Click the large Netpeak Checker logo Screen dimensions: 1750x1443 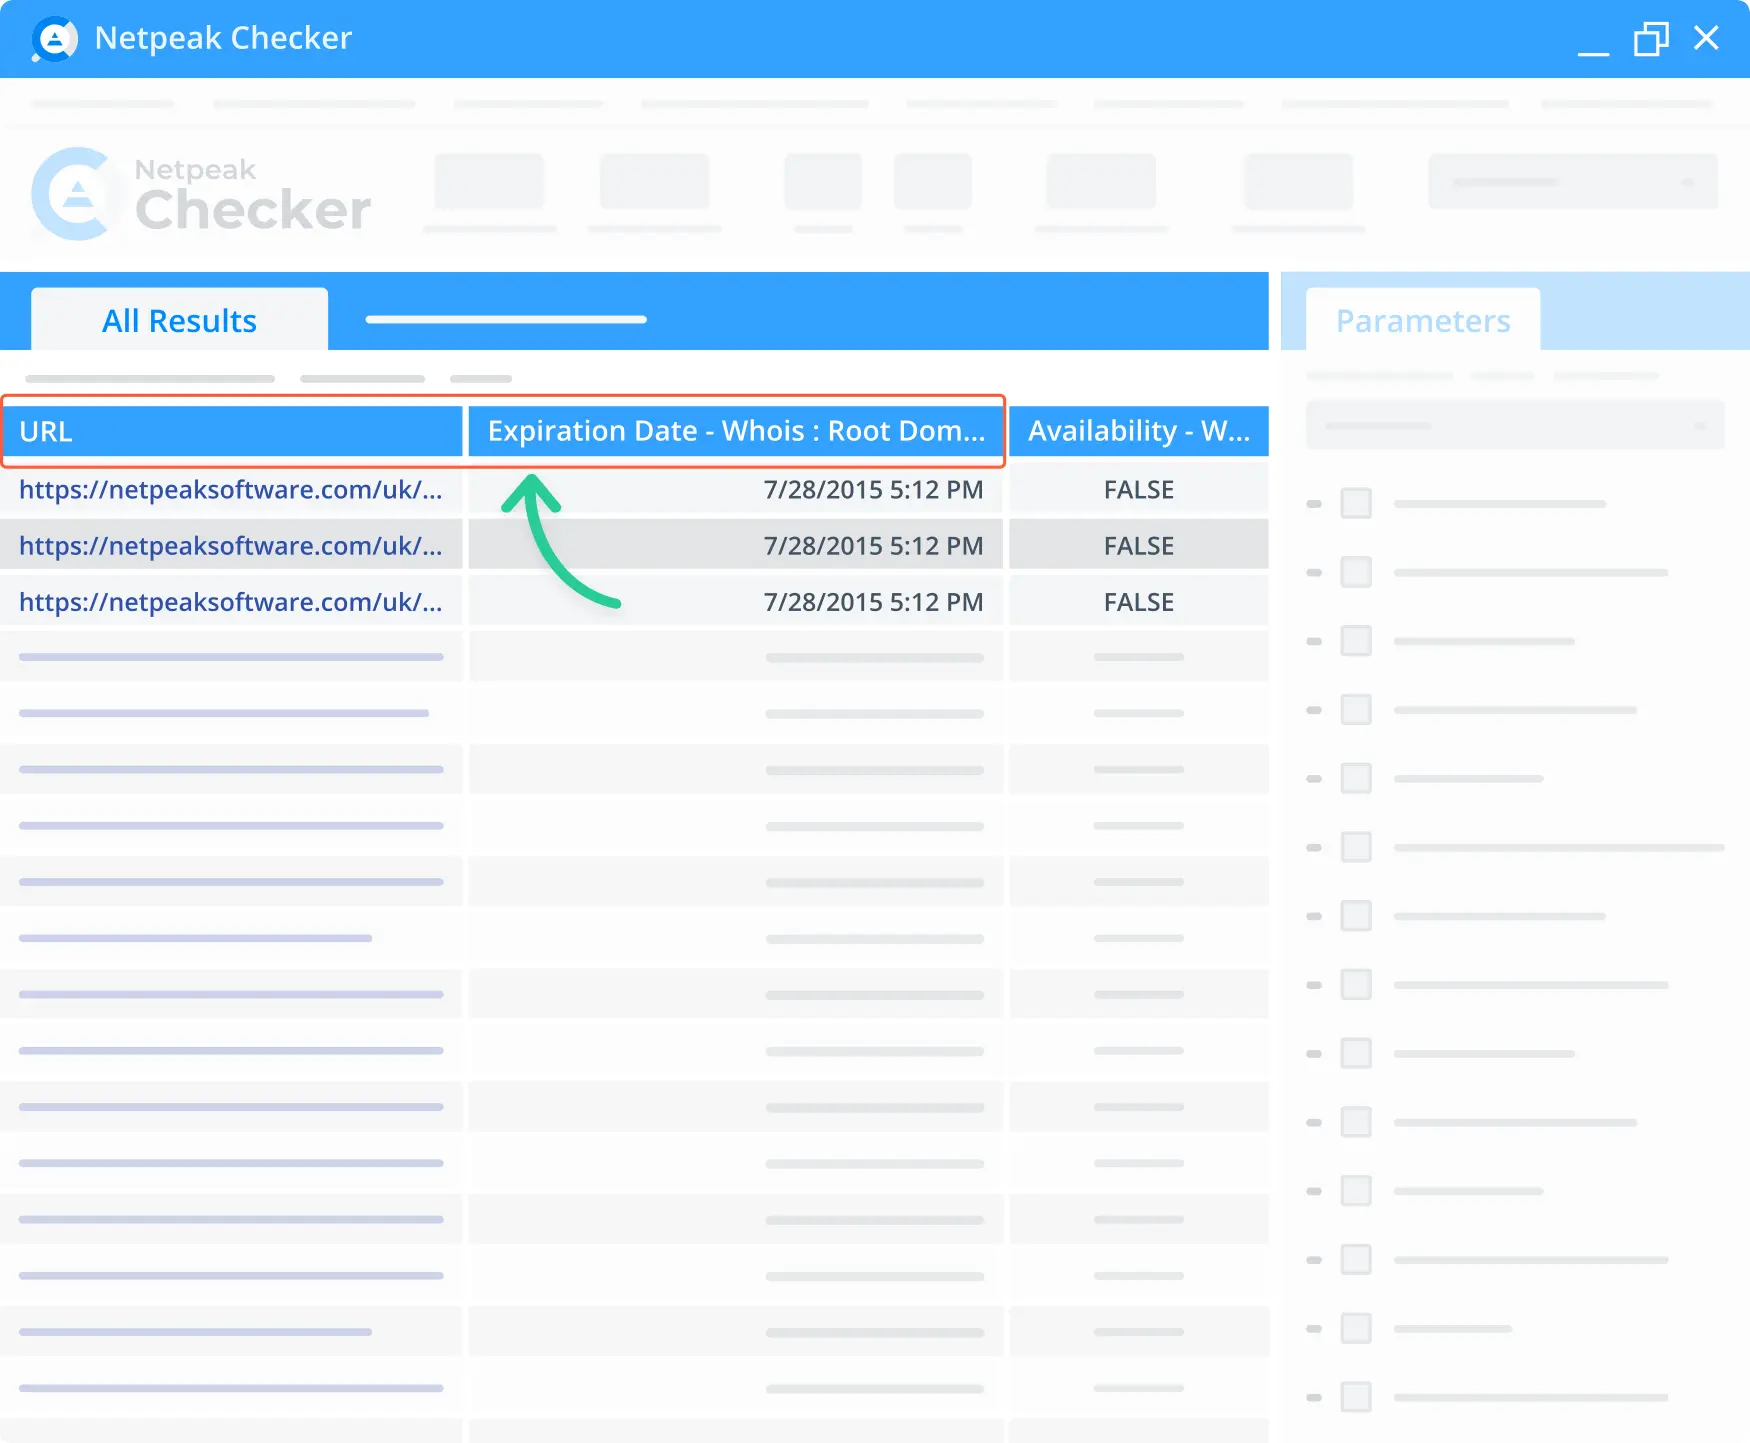202,194
